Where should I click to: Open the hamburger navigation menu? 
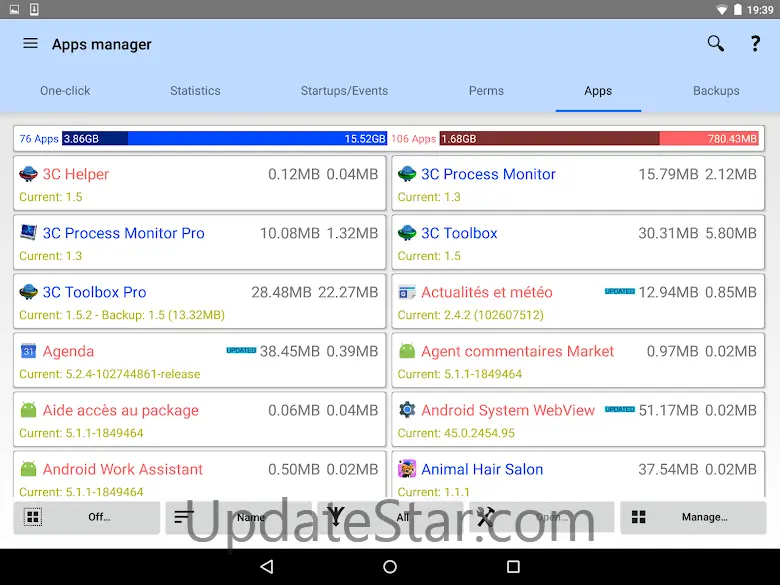coord(30,44)
